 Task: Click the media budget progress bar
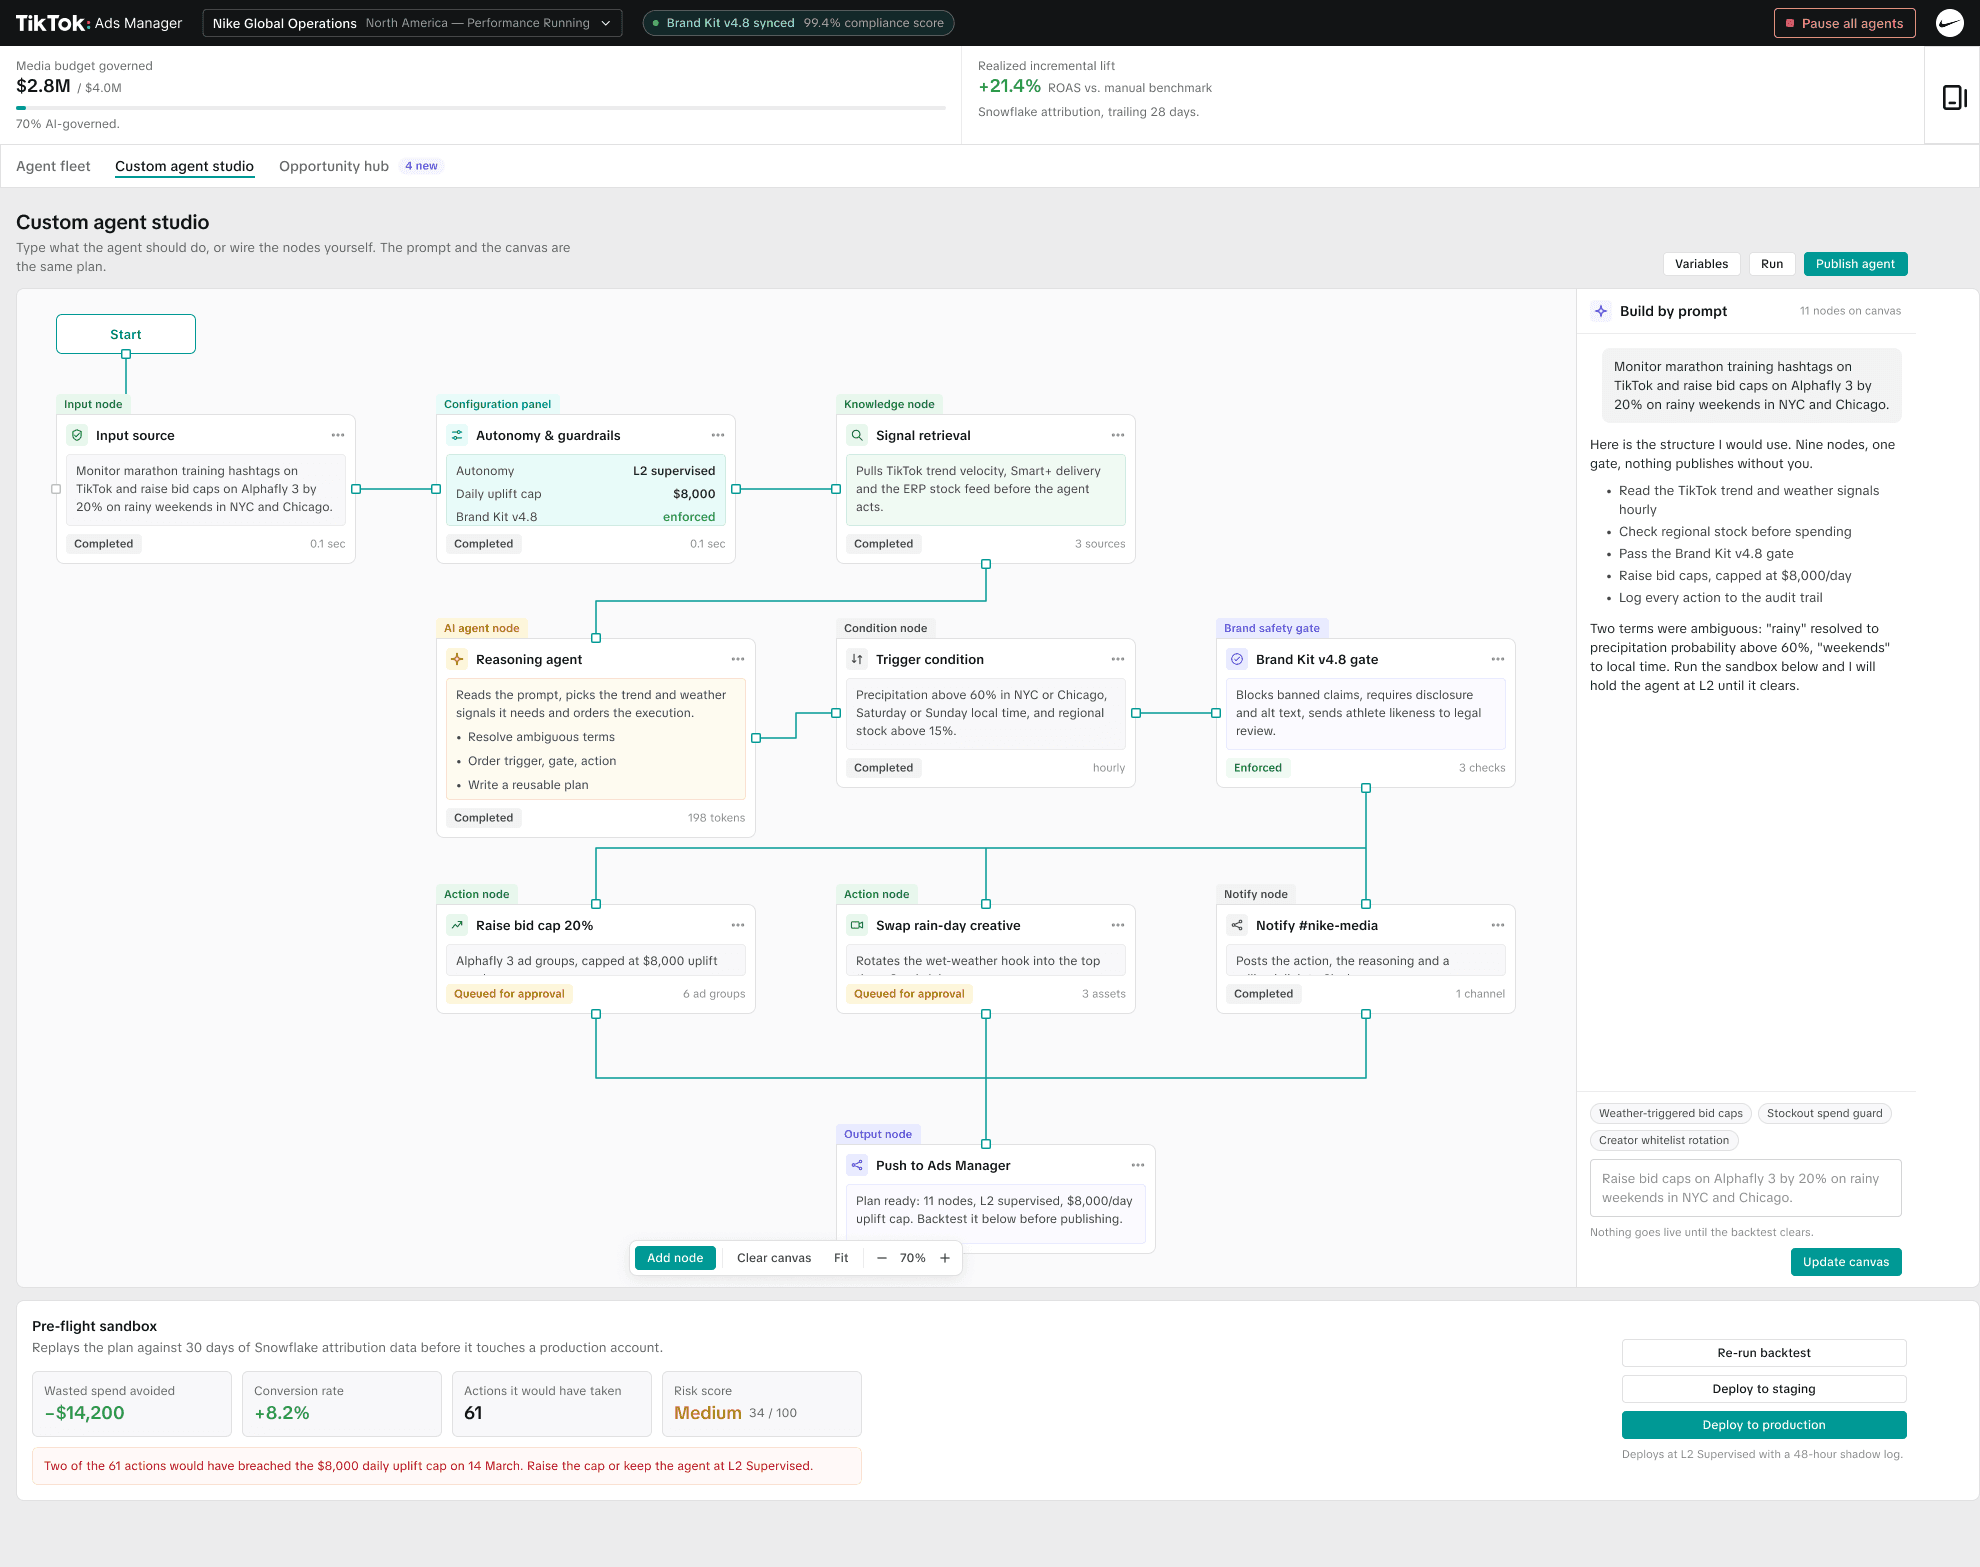[x=481, y=108]
